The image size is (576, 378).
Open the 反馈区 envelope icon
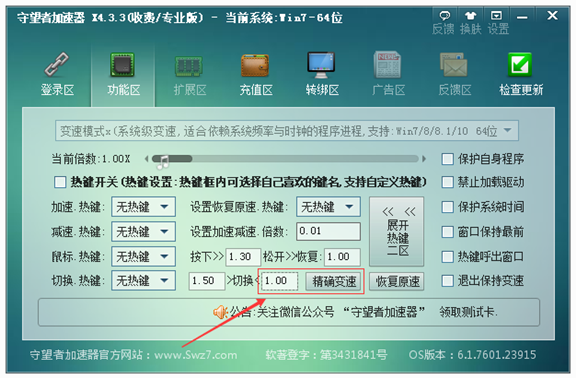[454, 65]
